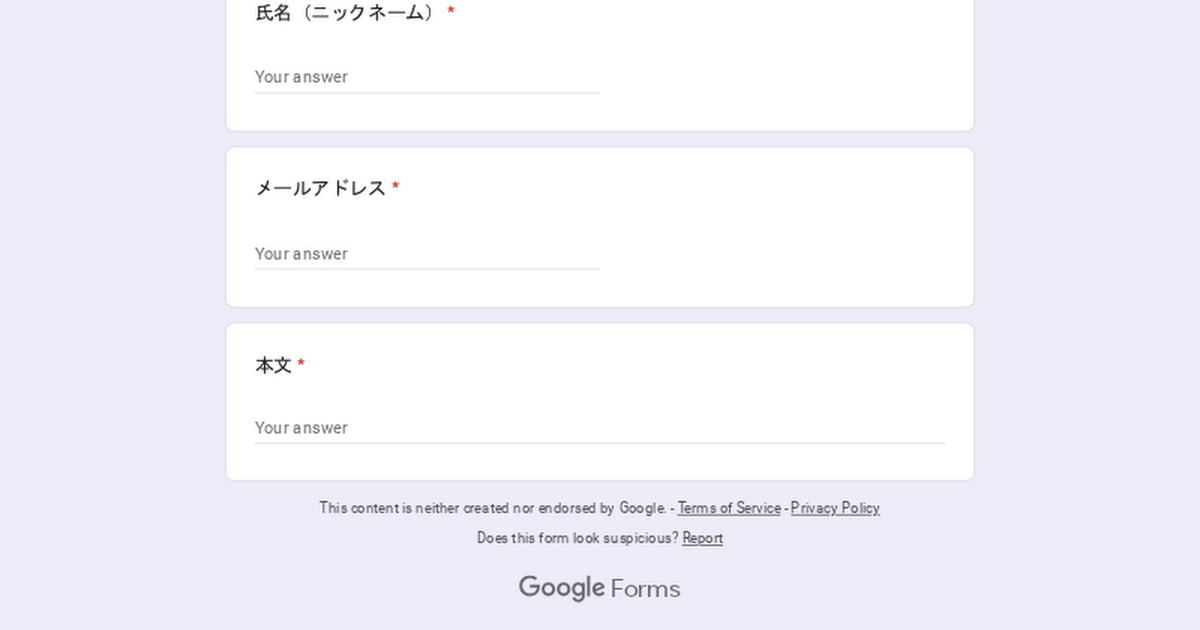Screen dimensions: 1200x630
Task: Open the Terms of Service link
Action: pyautogui.click(x=729, y=508)
